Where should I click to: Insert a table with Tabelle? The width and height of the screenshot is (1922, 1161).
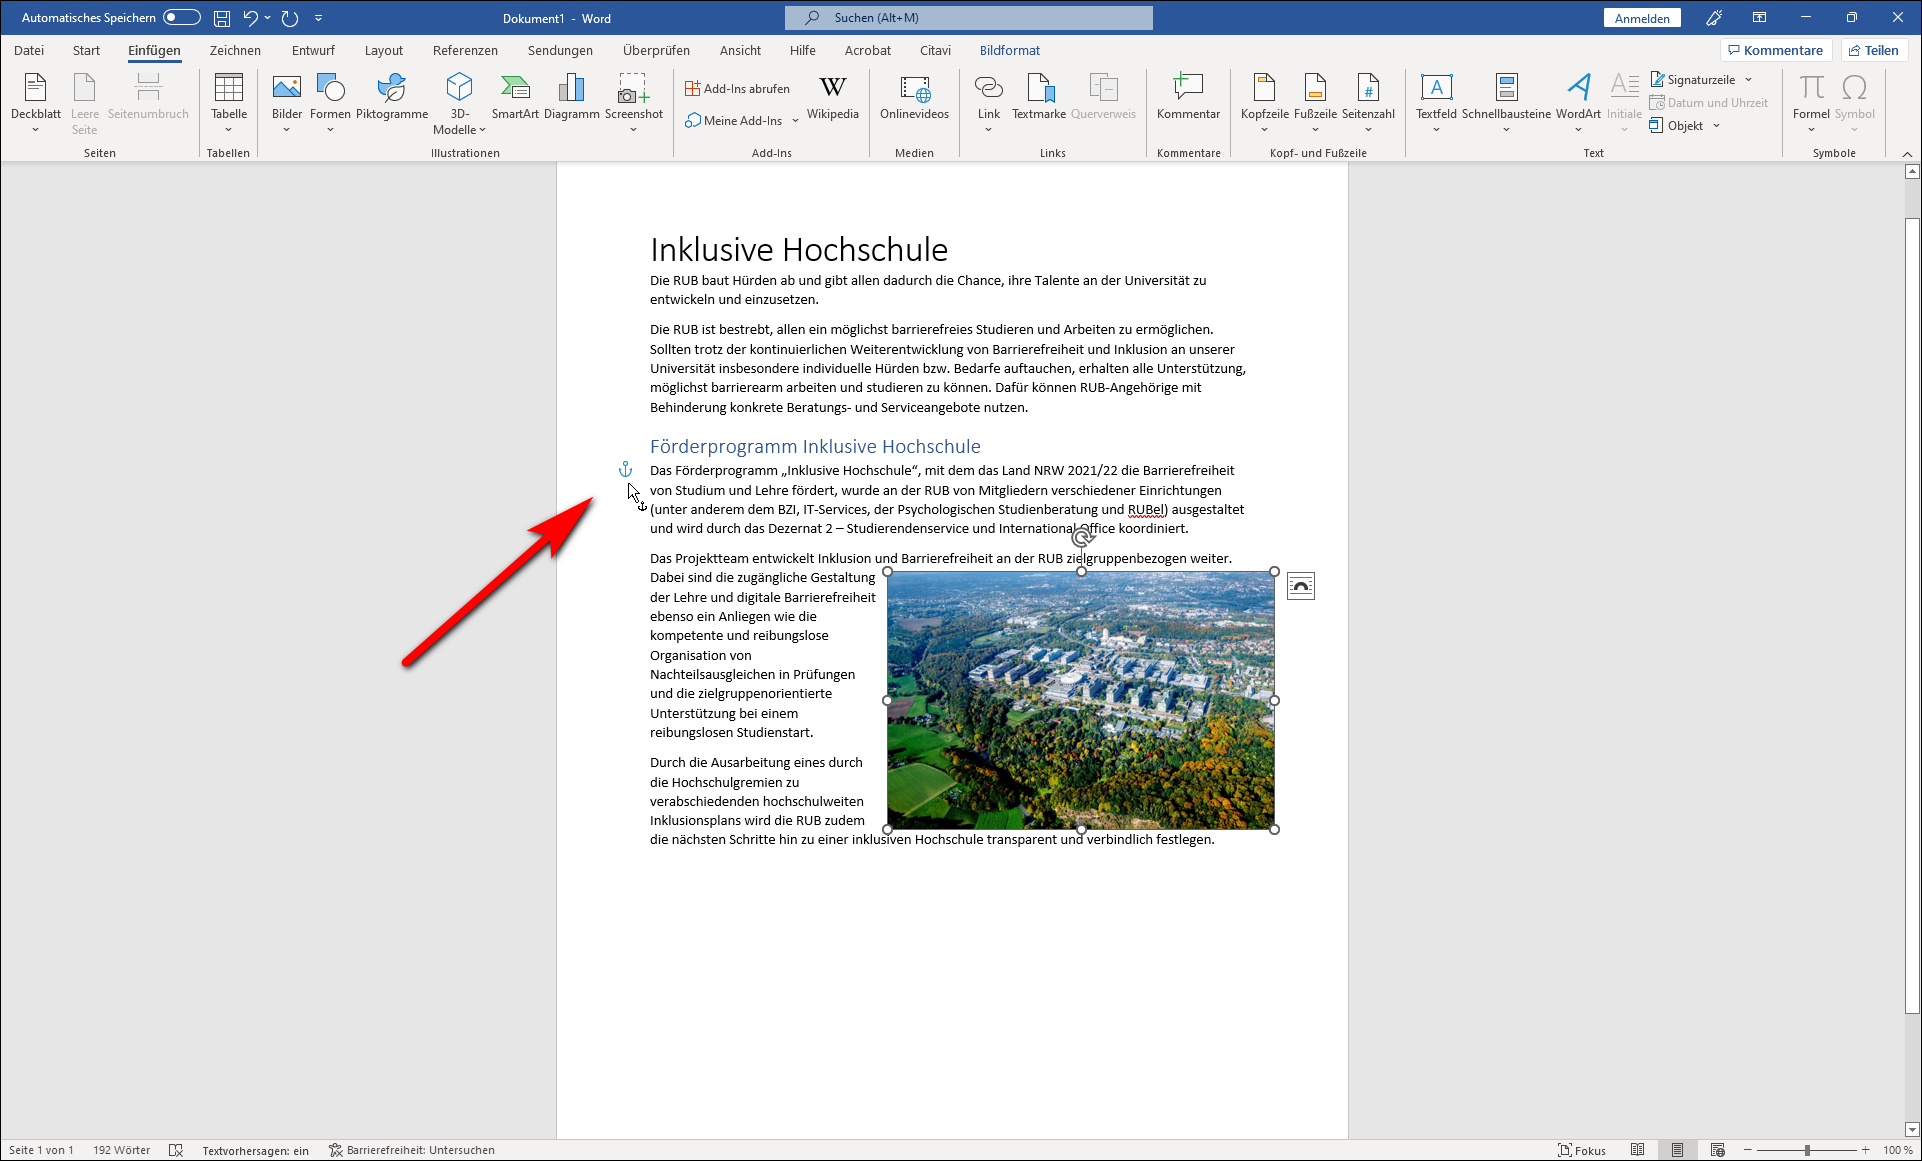pos(229,103)
